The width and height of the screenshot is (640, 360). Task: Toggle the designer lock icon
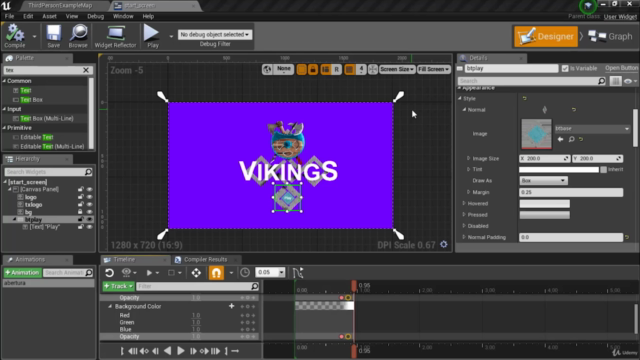[313, 69]
